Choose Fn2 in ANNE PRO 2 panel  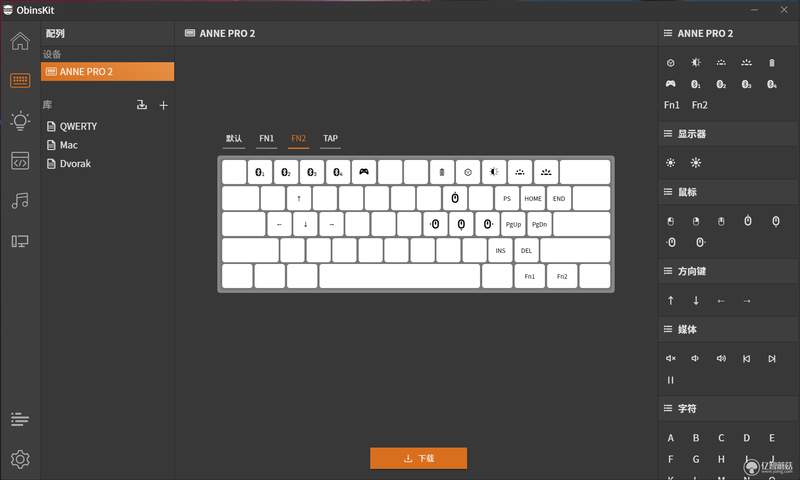coord(699,105)
